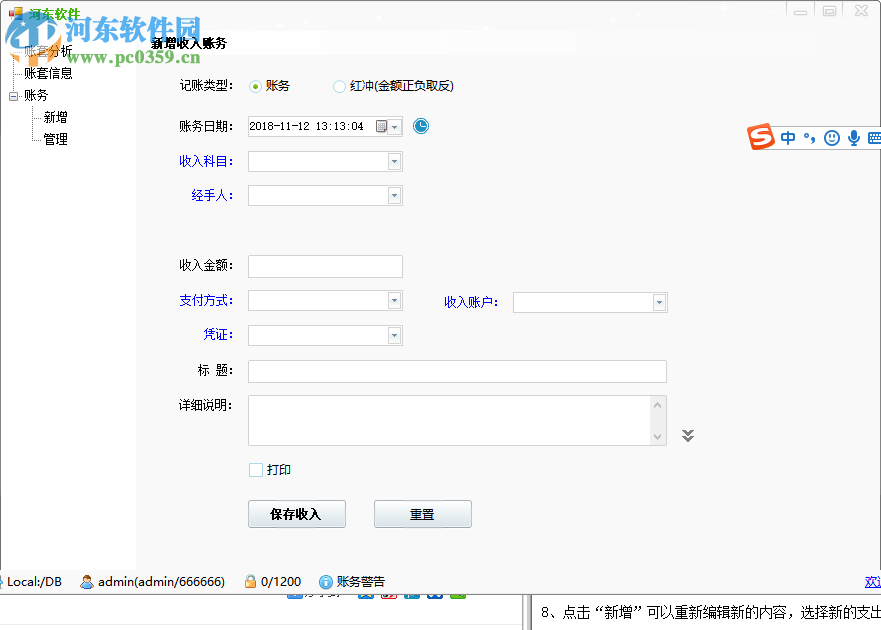
Task: Open the 收入科目 dropdown
Action: point(394,161)
